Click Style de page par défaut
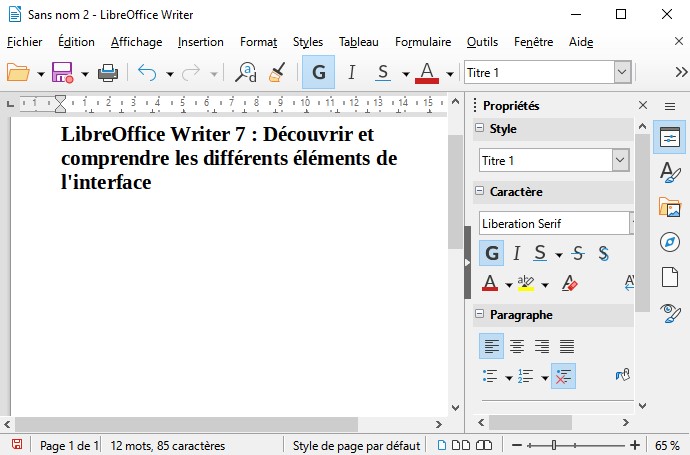This screenshot has width=690, height=455. point(356,446)
